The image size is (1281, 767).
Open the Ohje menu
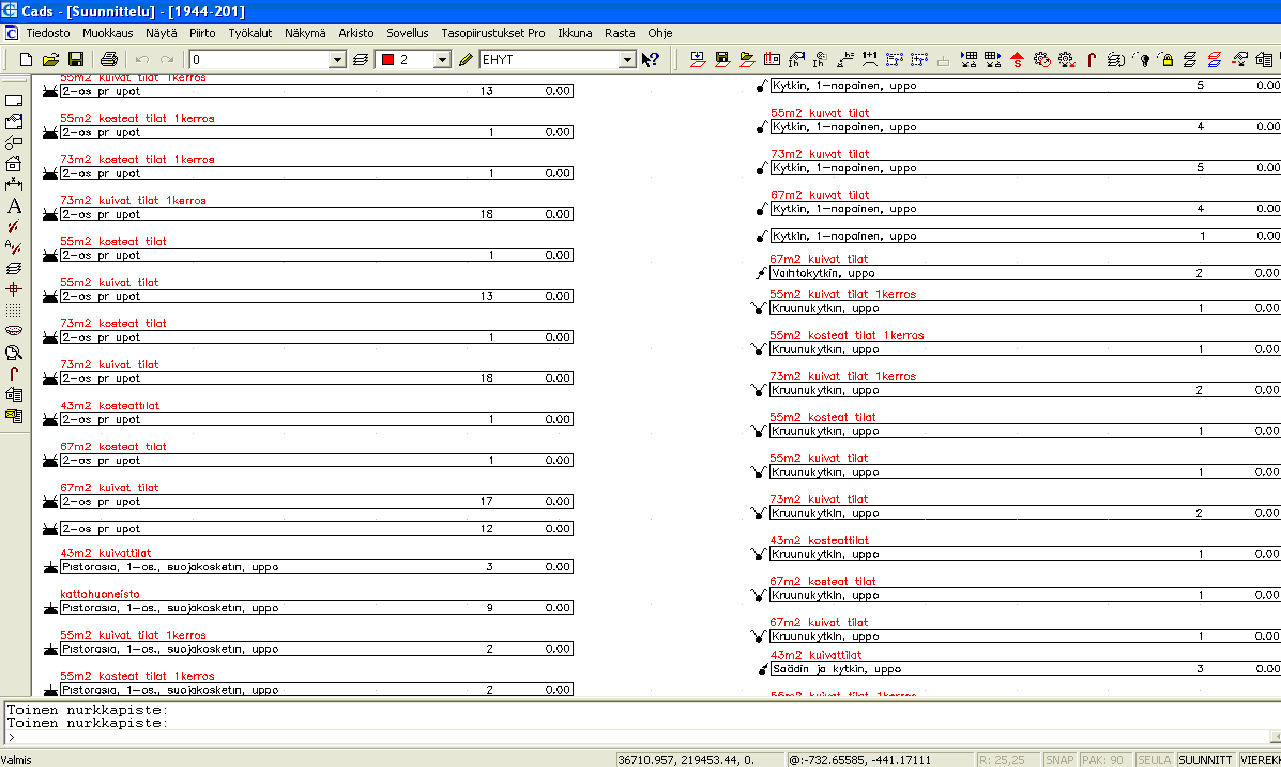coord(660,33)
